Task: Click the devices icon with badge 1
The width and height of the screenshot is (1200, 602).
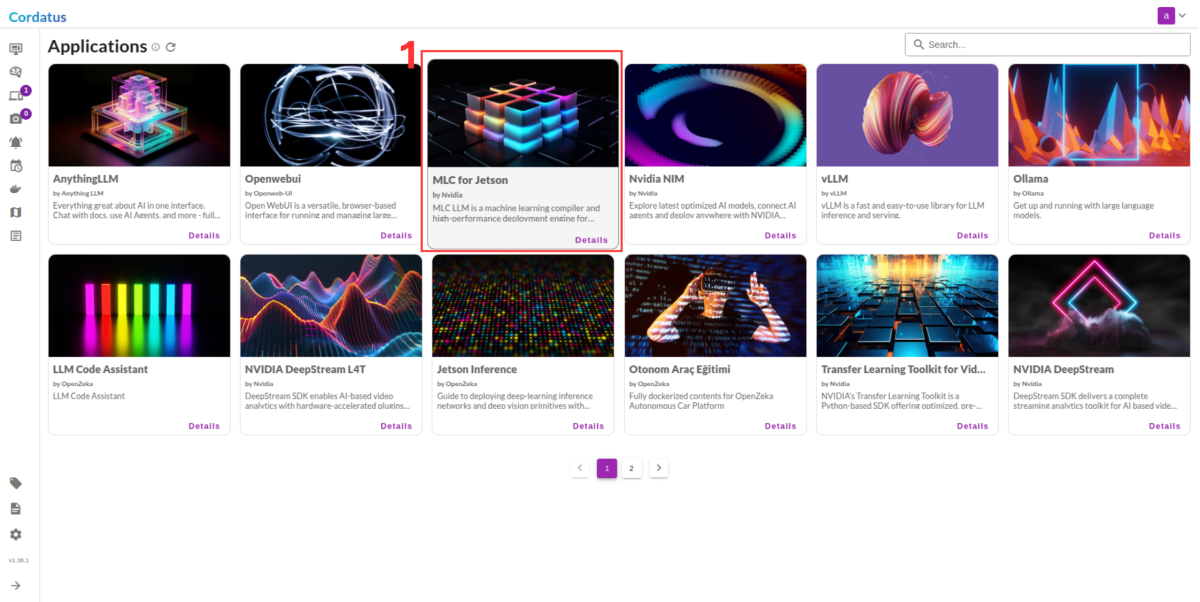Action: pyautogui.click(x=16, y=96)
